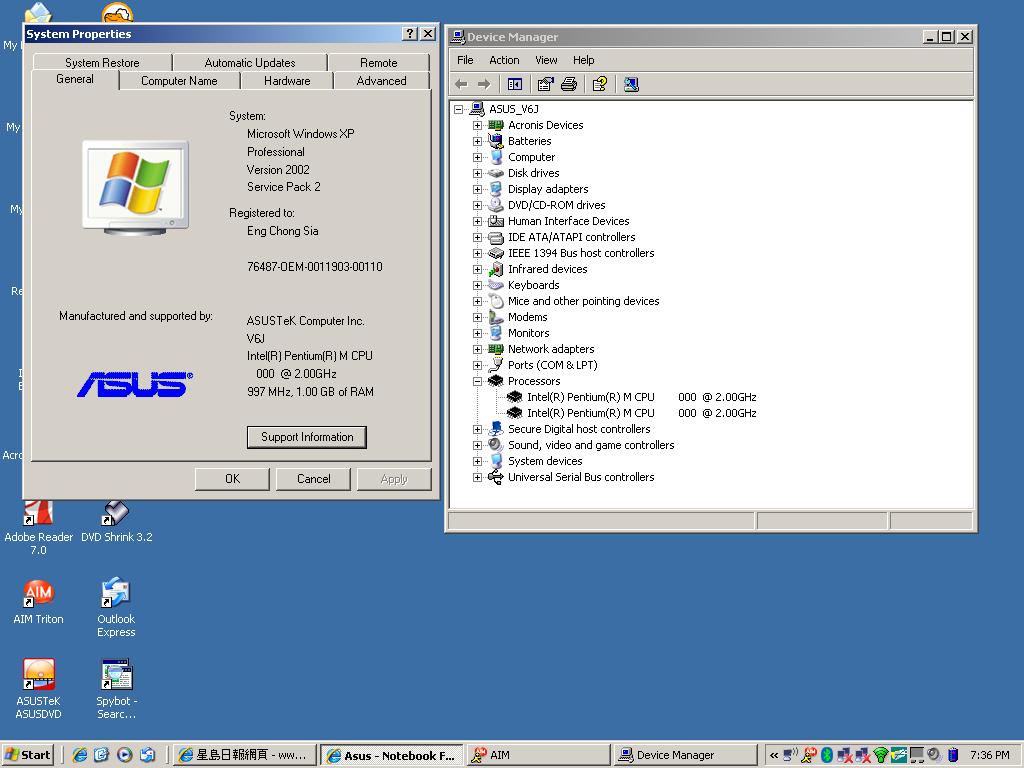1024x768 pixels.
Task: Collapse the ASUS_V6J root node
Action: (x=458, y=109)
